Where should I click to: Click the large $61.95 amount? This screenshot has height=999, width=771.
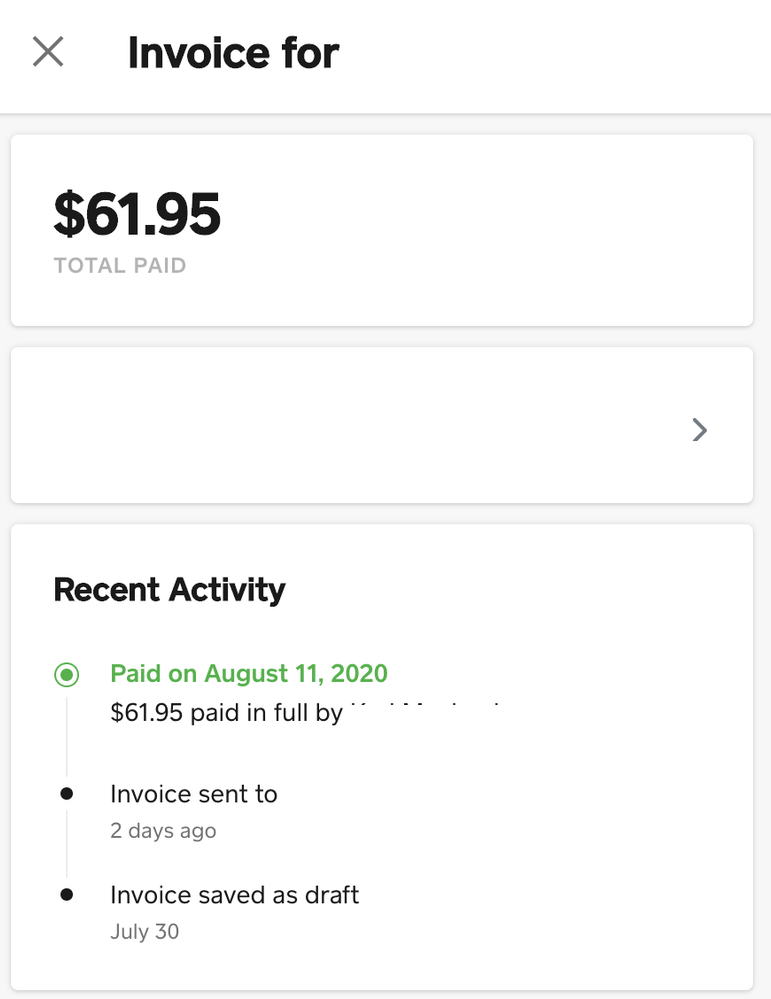click(137, 214)
